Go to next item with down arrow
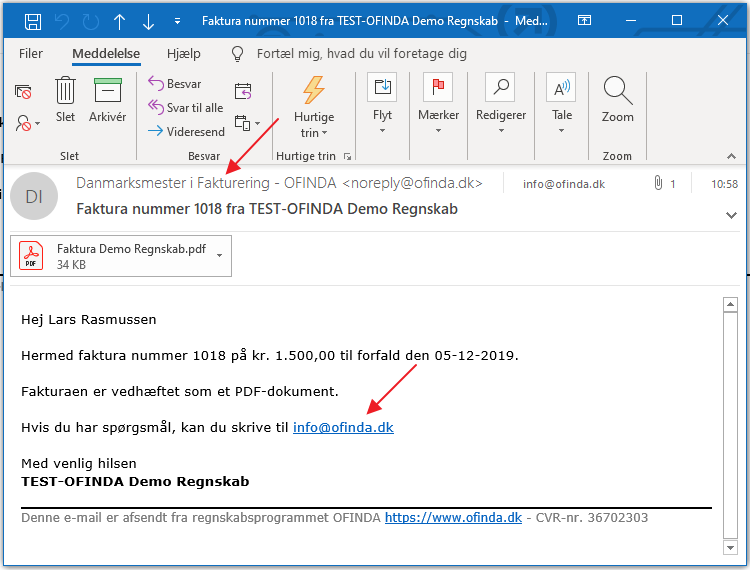 (x=148, y=22)
